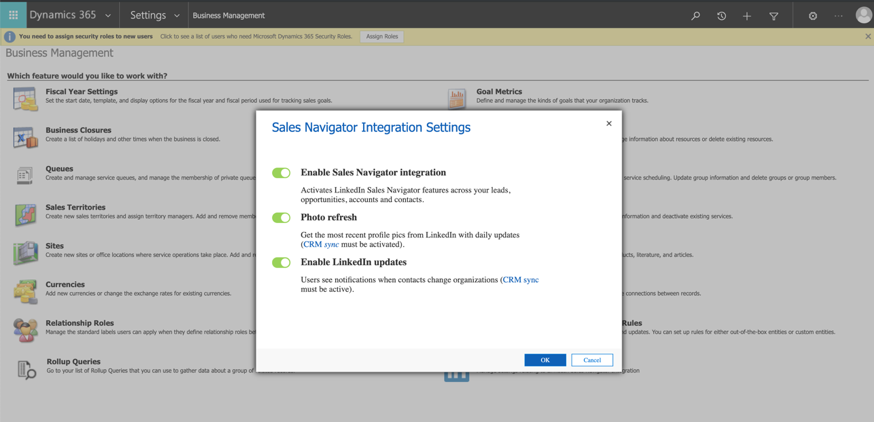Confirm settings with the OK button
This screenshot has width=874, height=422.
click(x=545, y=360)
